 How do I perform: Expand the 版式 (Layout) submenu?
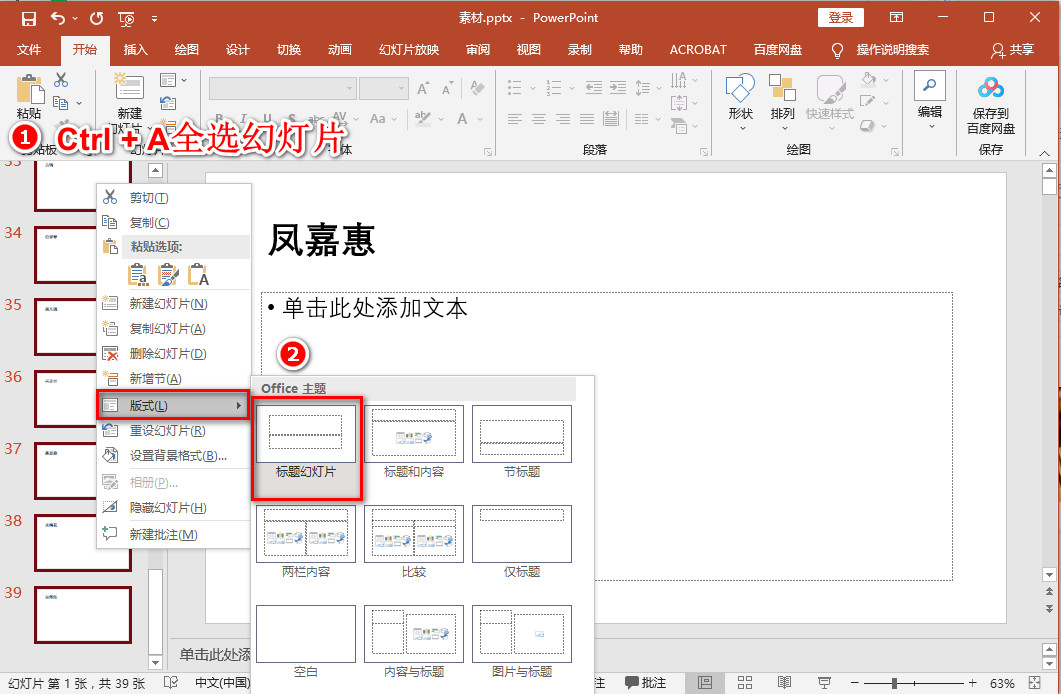pyautogui.click(x=172, y=406)
